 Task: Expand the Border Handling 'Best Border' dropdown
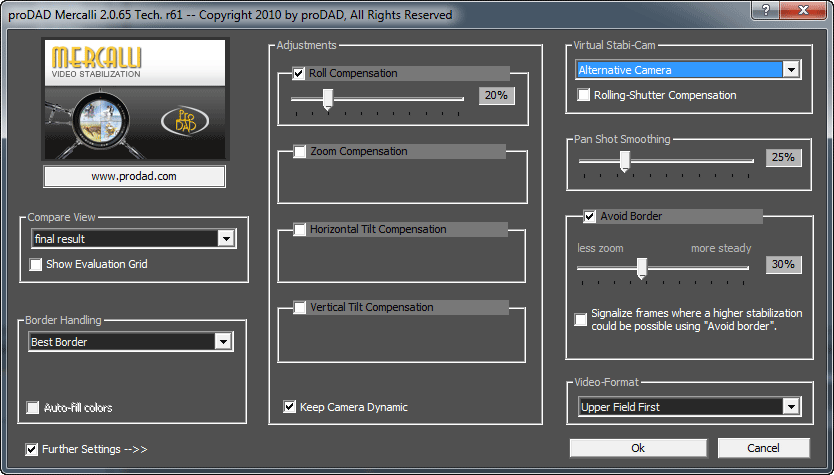pos(130,341)
